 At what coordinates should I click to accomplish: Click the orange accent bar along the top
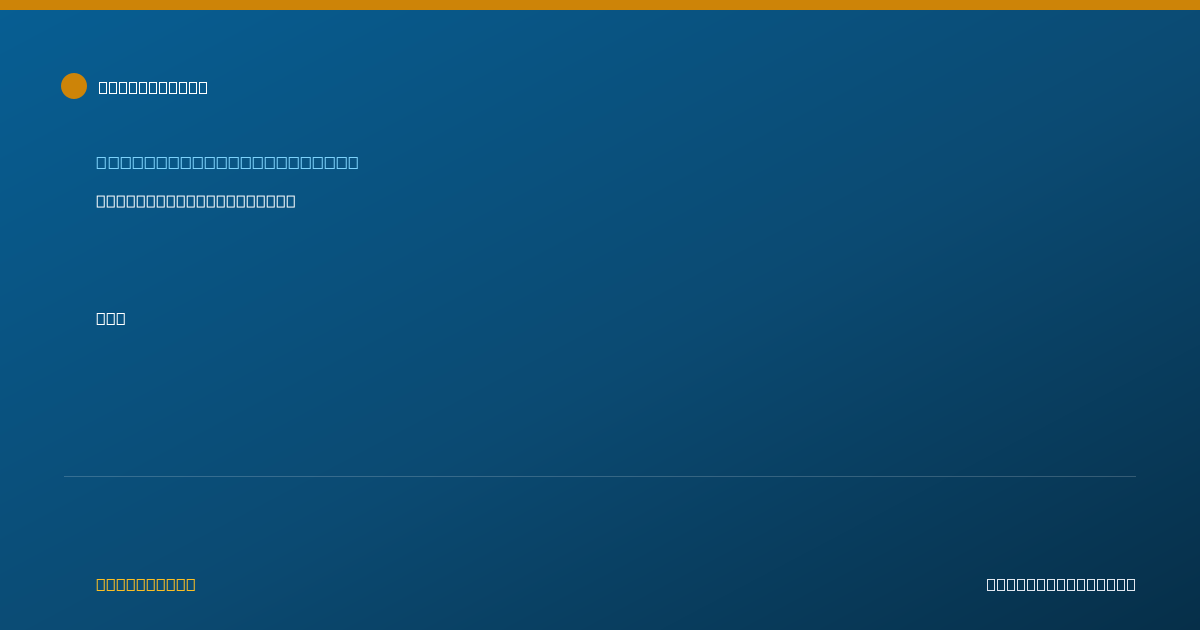pyautogui.click(x=600, y=5)
